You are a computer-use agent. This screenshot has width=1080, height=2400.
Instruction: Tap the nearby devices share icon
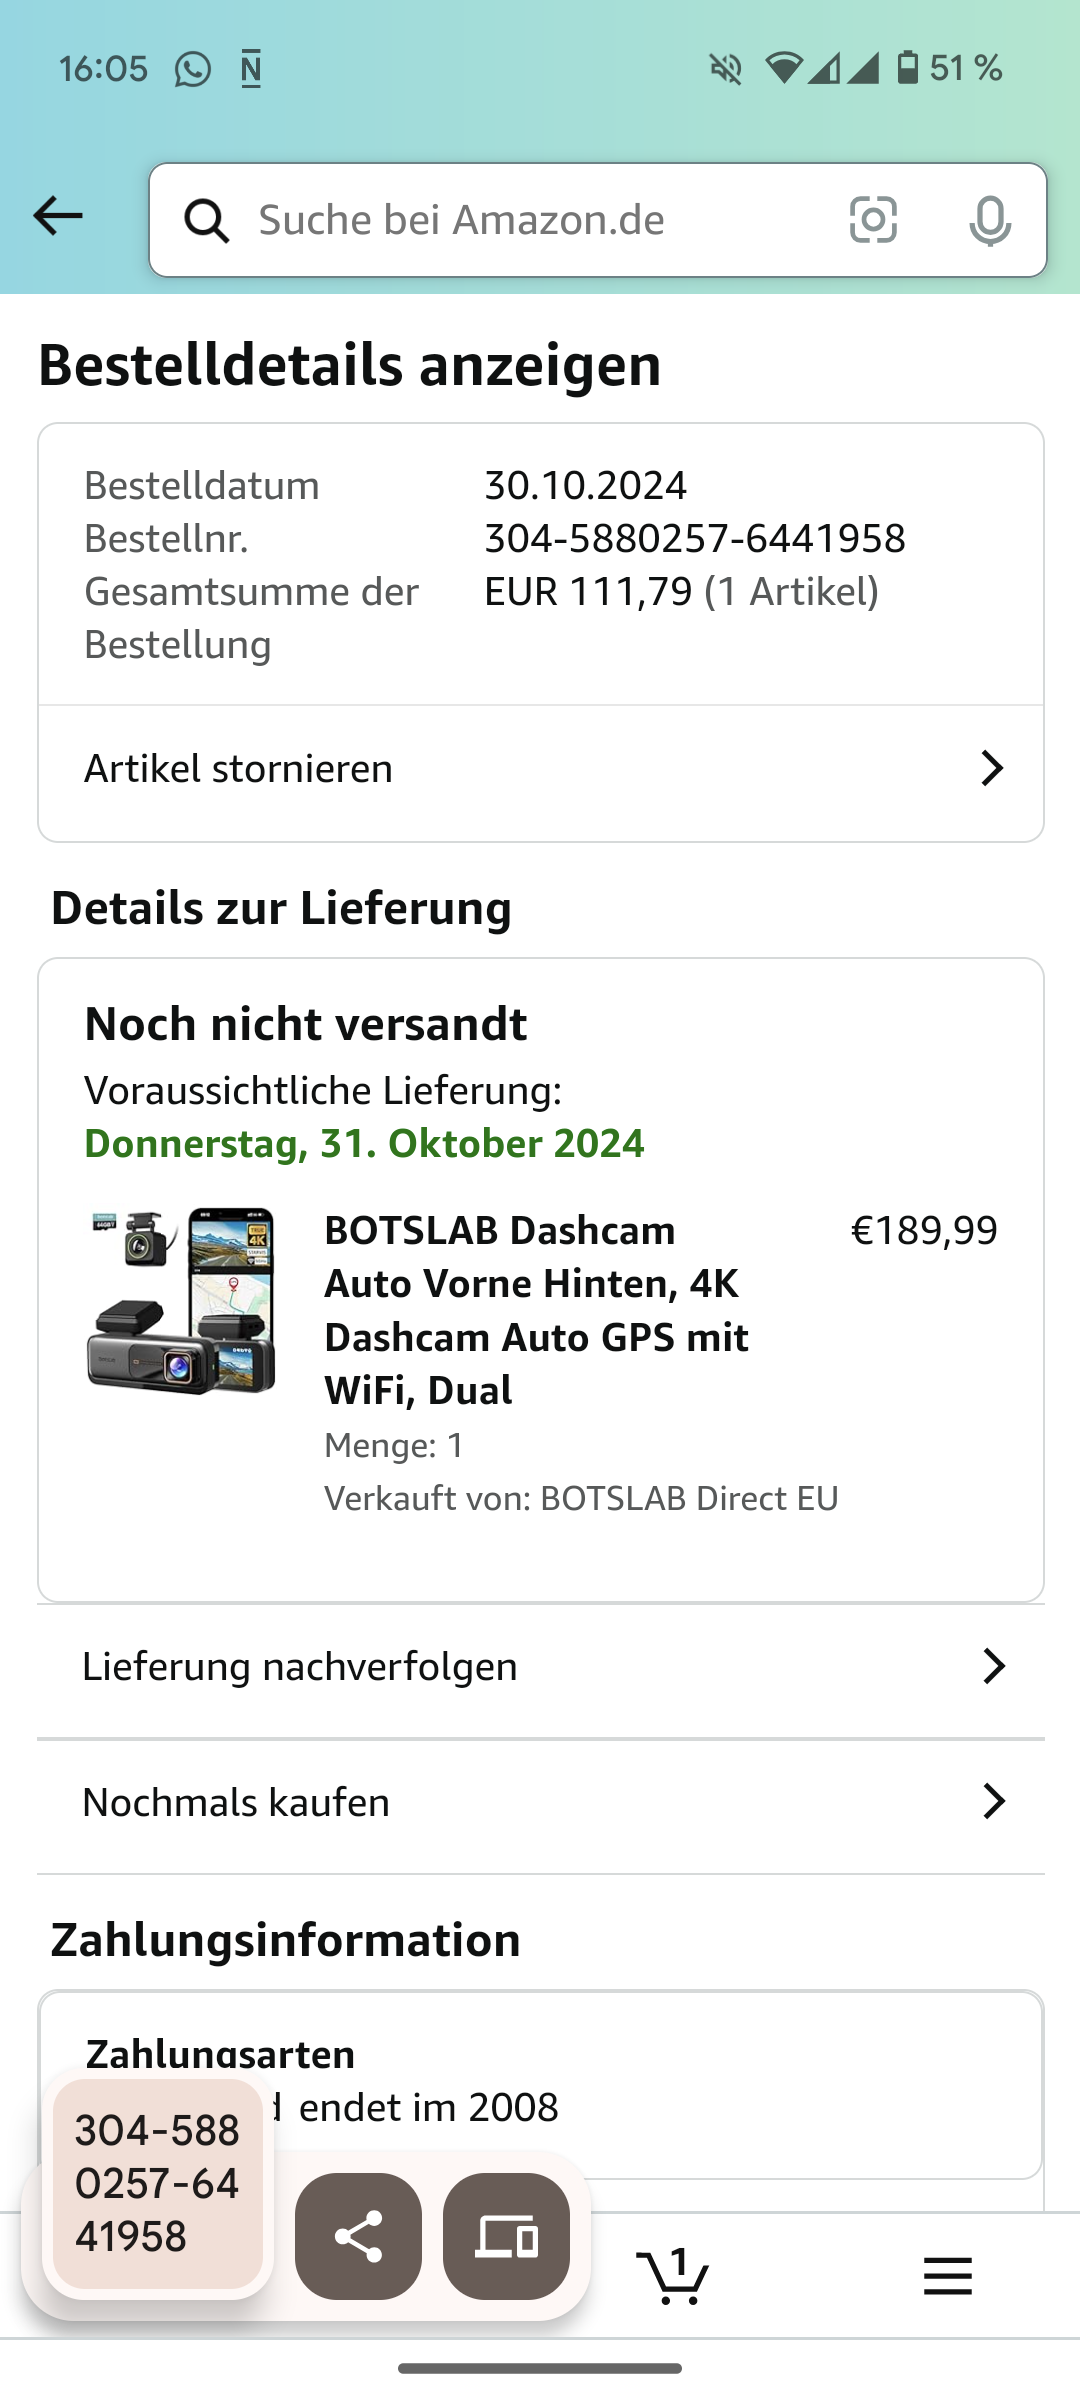[506, 2236]
